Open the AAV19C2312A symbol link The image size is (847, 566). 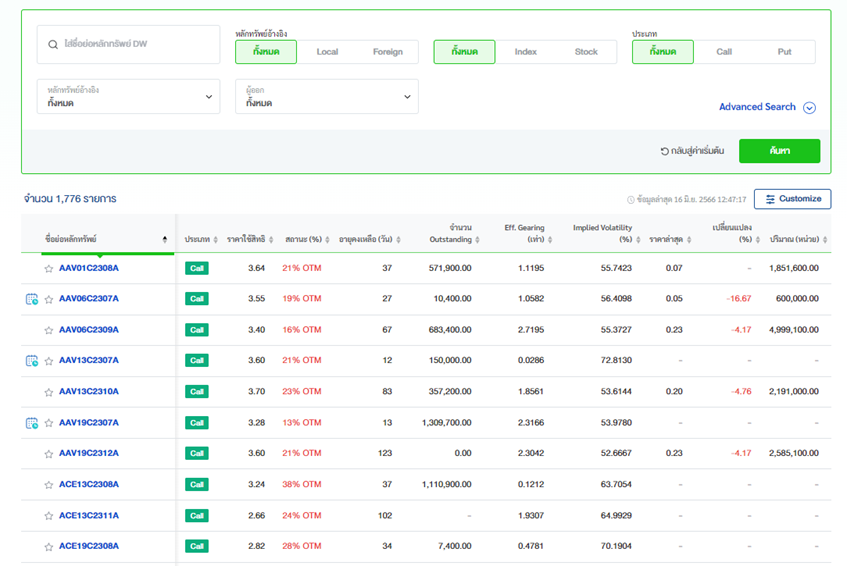(x=89, y=453)
